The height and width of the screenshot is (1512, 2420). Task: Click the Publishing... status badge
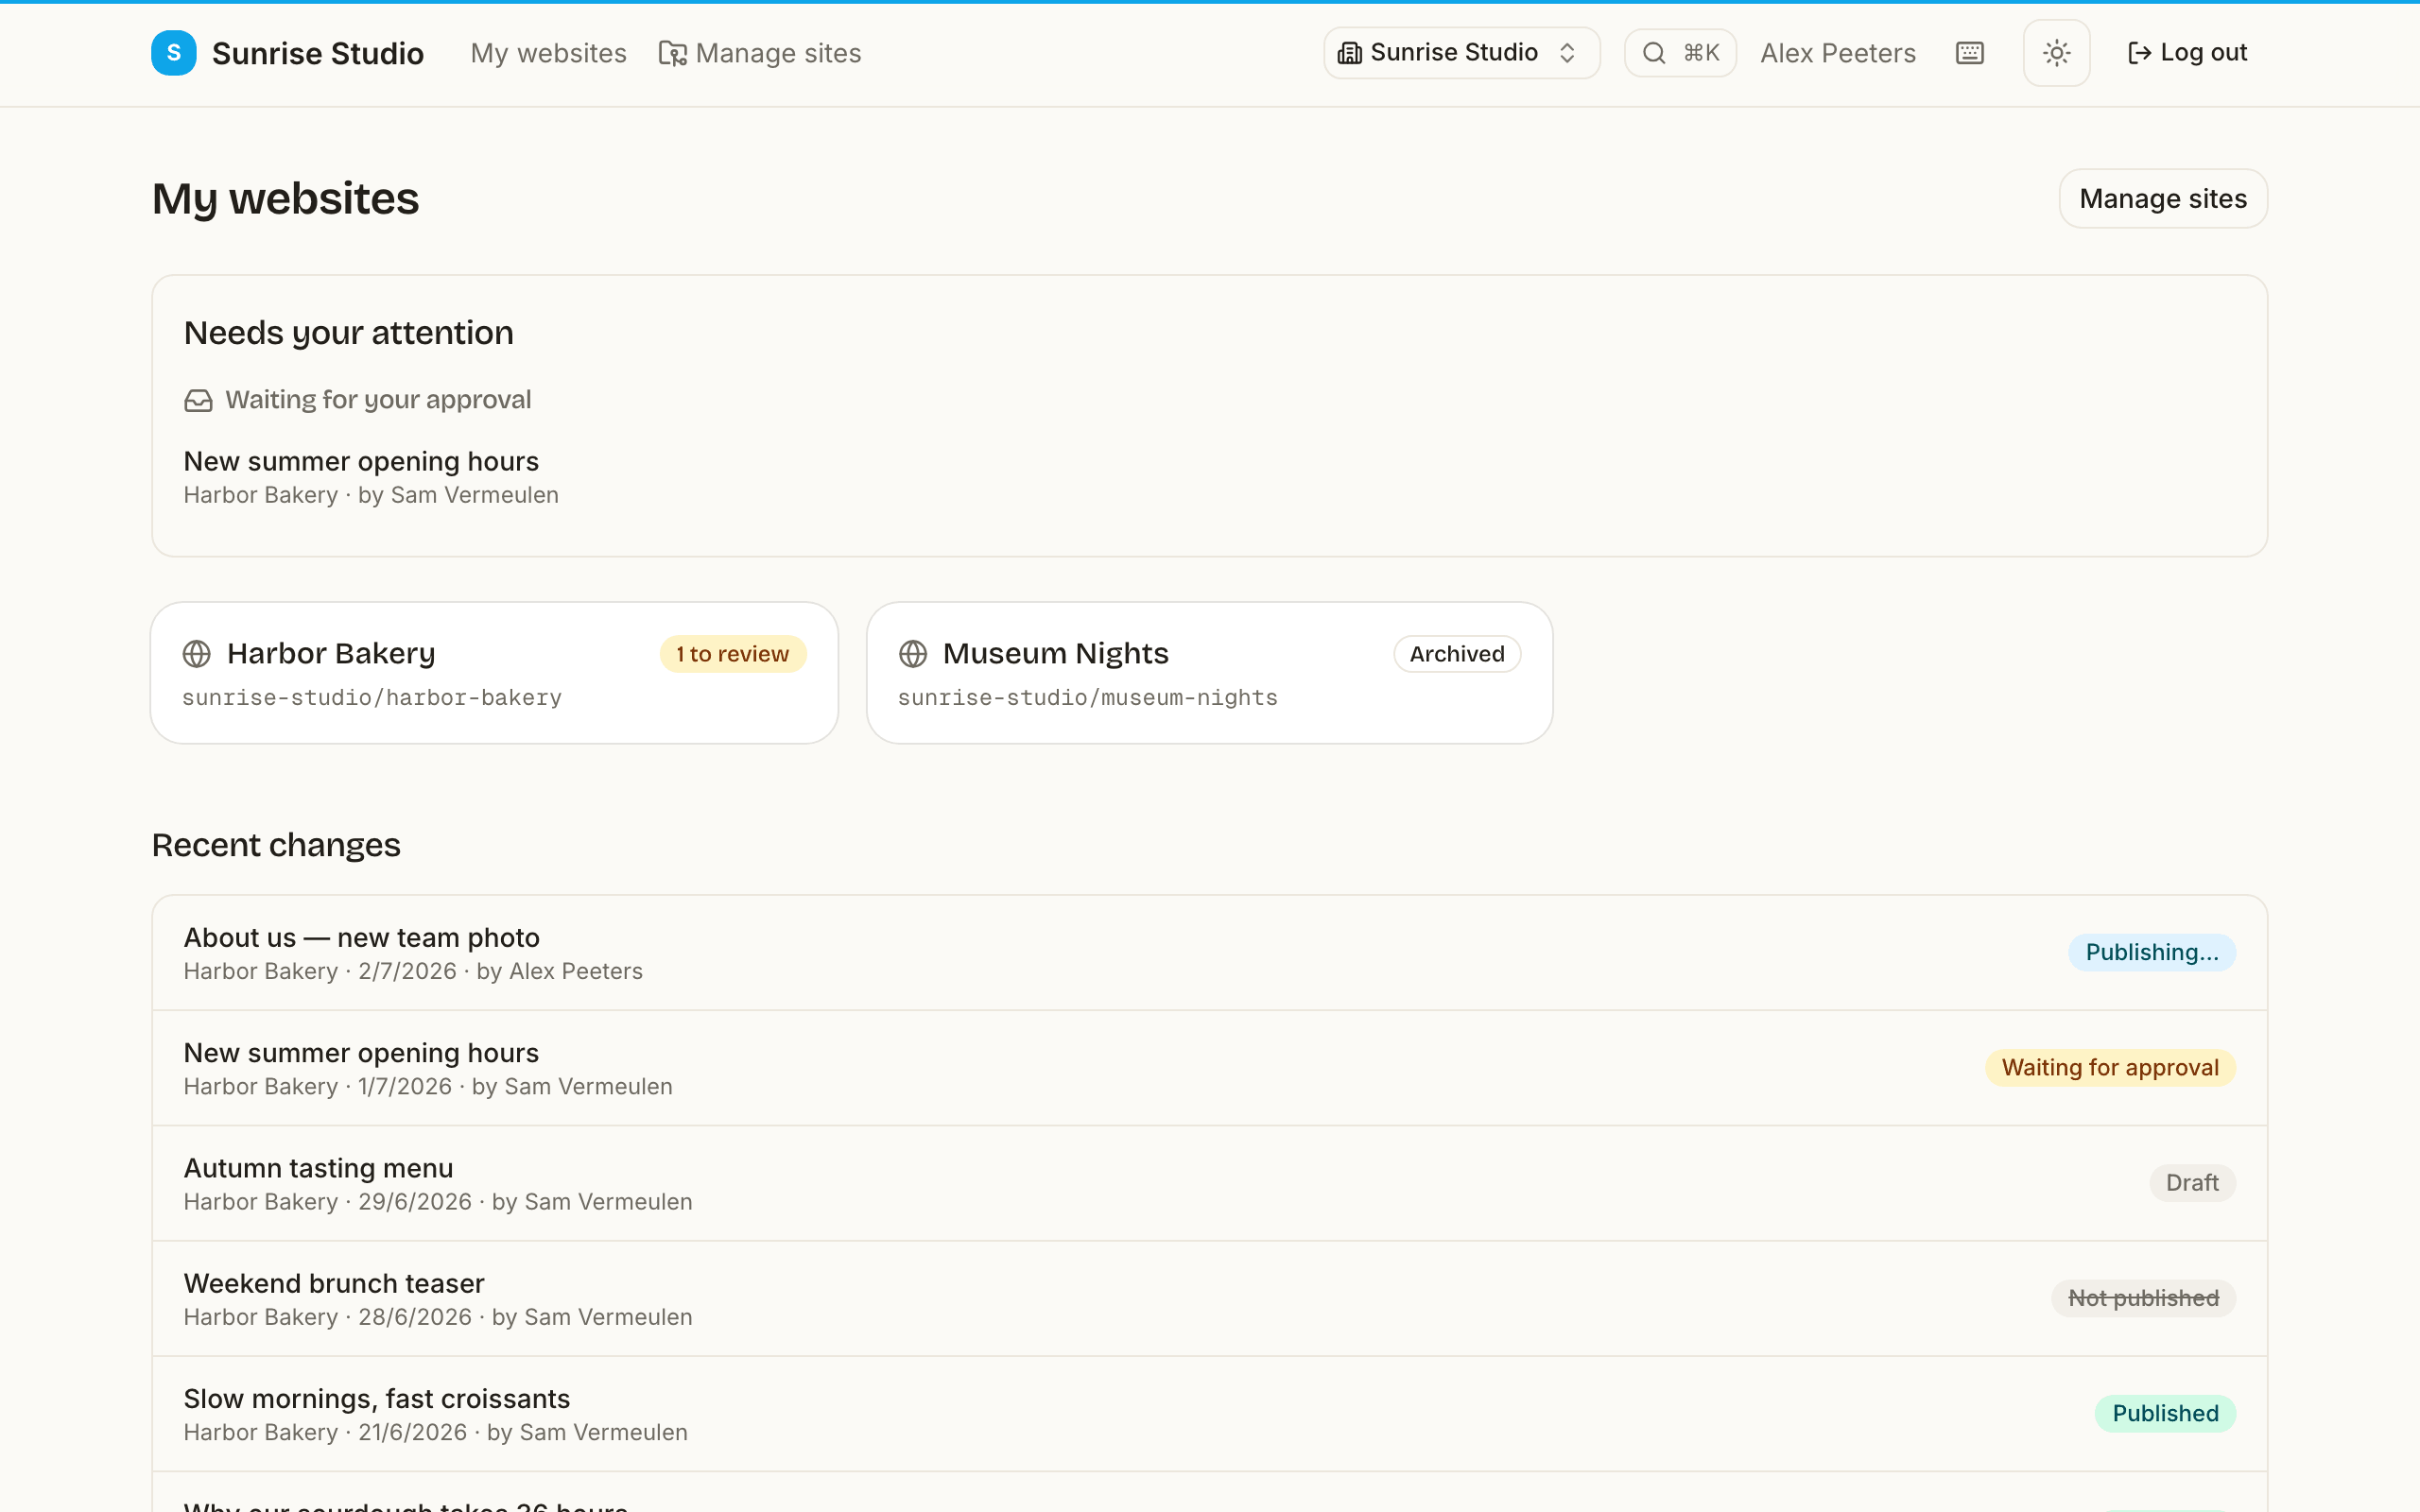pos(2152,953)
